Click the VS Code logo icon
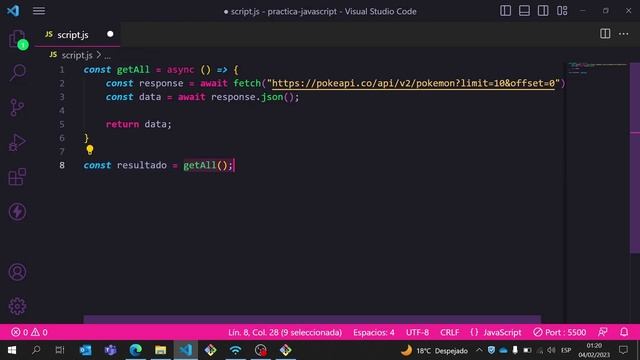 (x=13, y=11)
